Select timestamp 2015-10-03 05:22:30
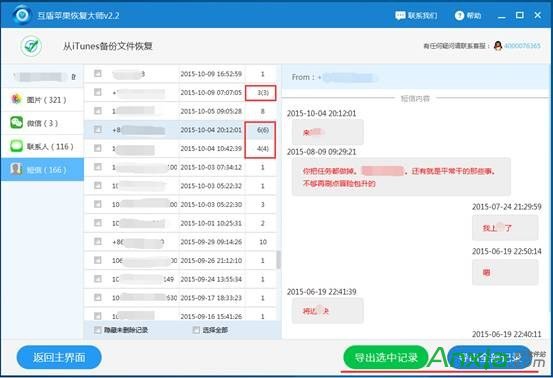 [211, 205]
